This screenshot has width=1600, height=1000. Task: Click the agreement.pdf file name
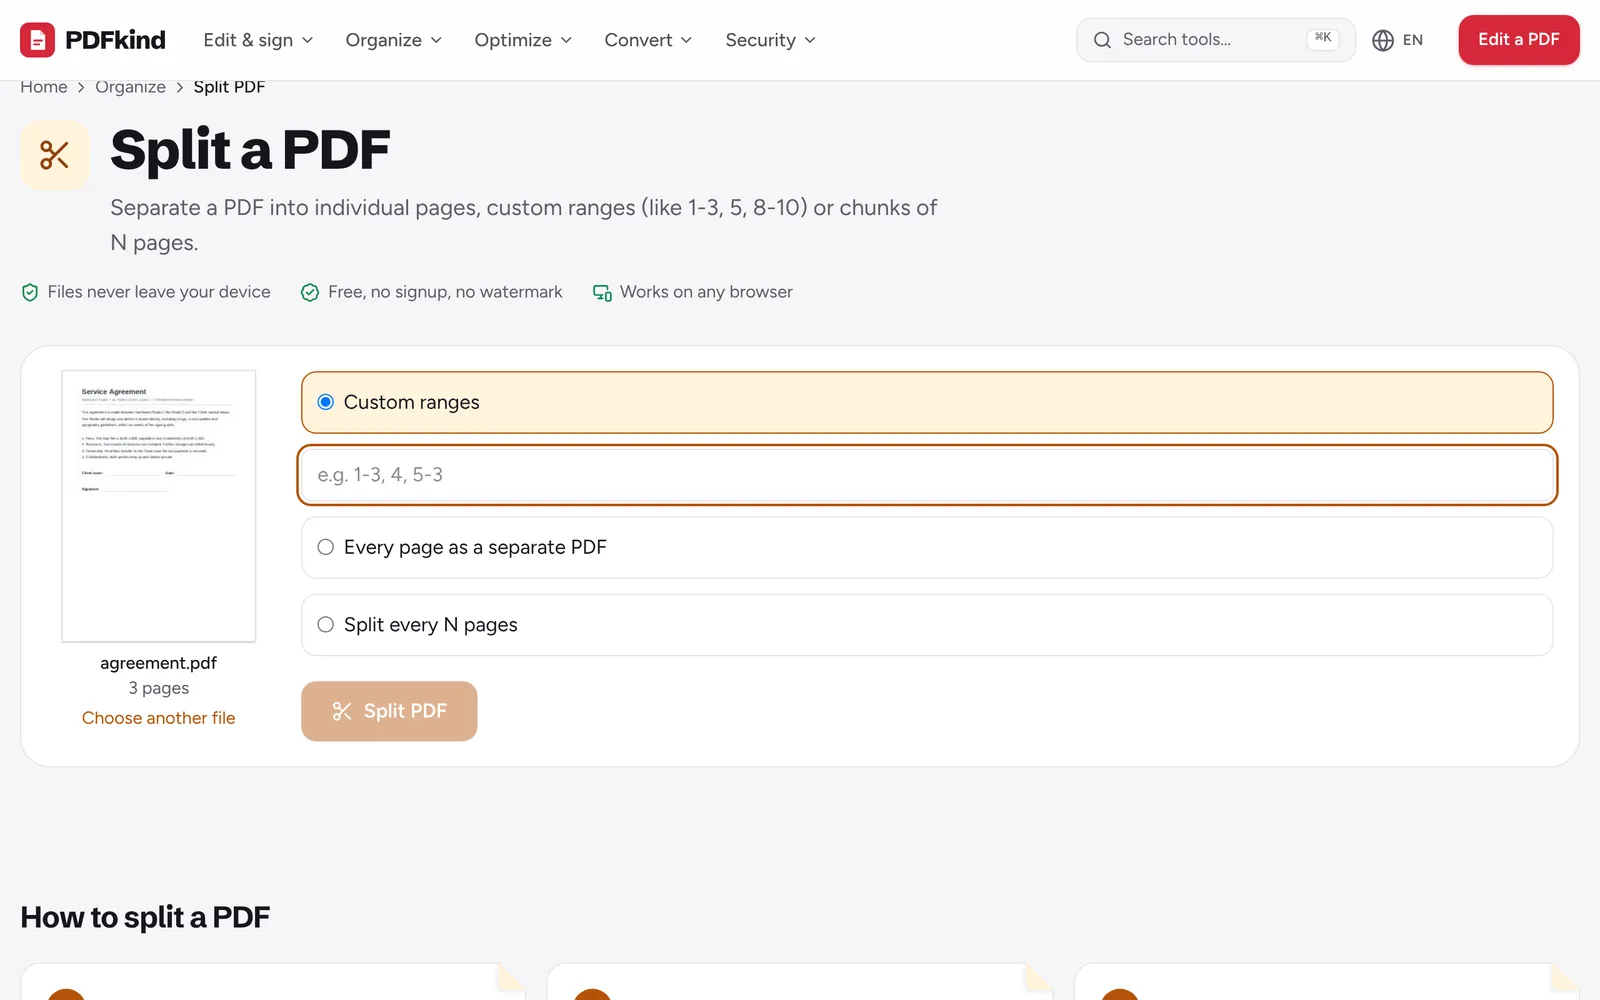(159, 663)
